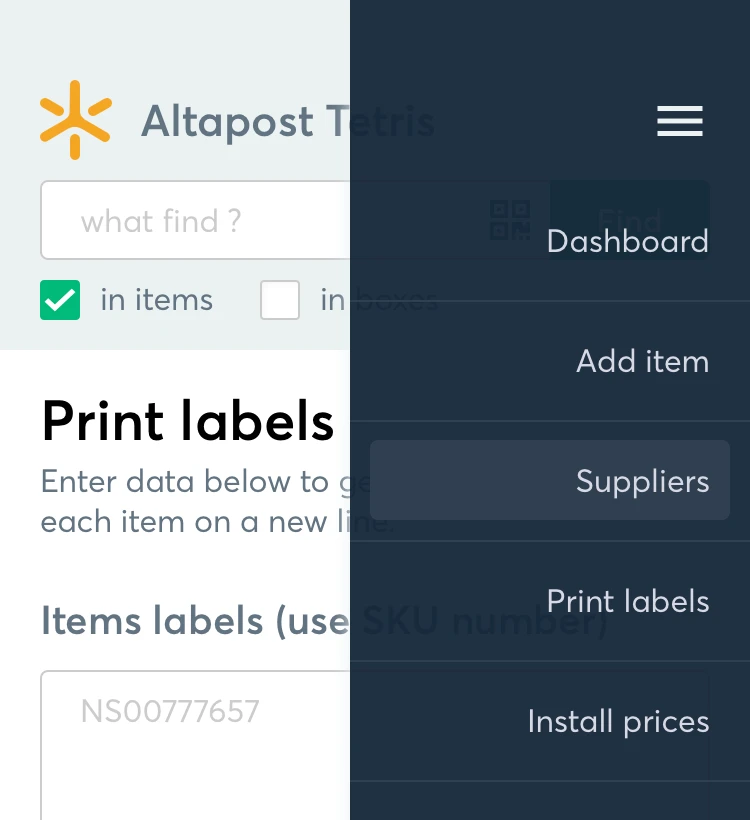
Task: Uncheck the 'in items' checkbox
Action: tap(60, 300)
